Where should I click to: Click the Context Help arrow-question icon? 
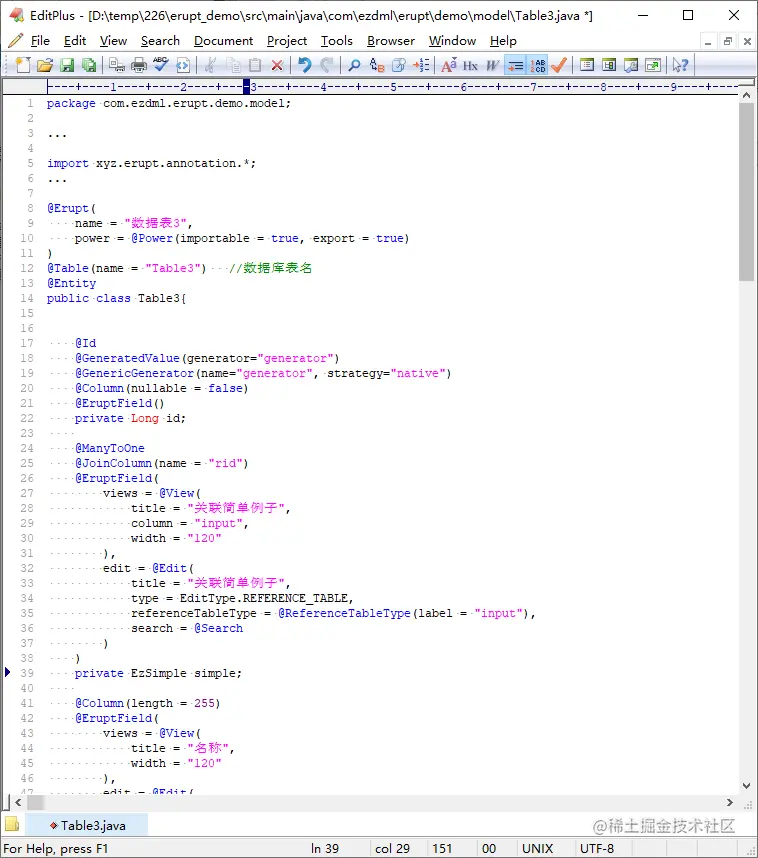(x=680, y=65)
